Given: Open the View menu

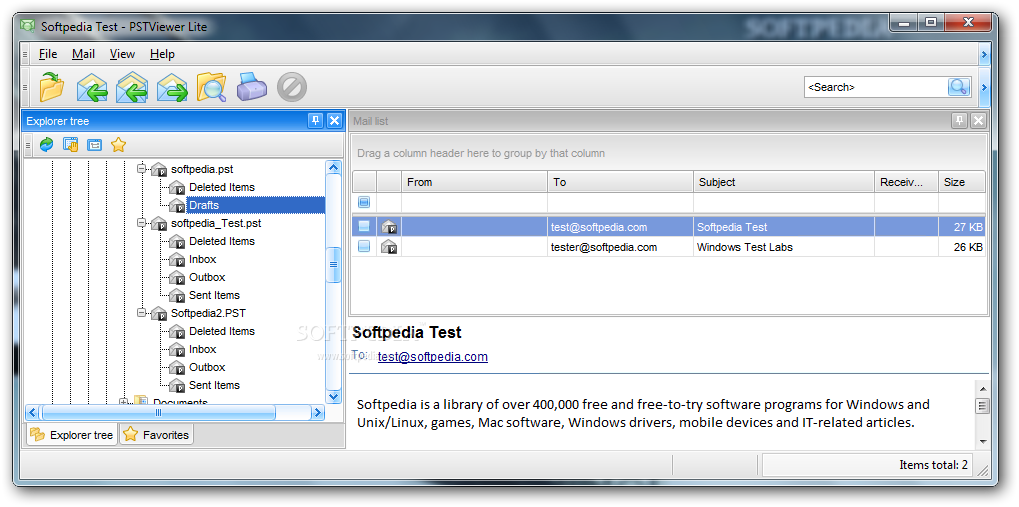Looking at the screenshot, I should click(122, 55).
